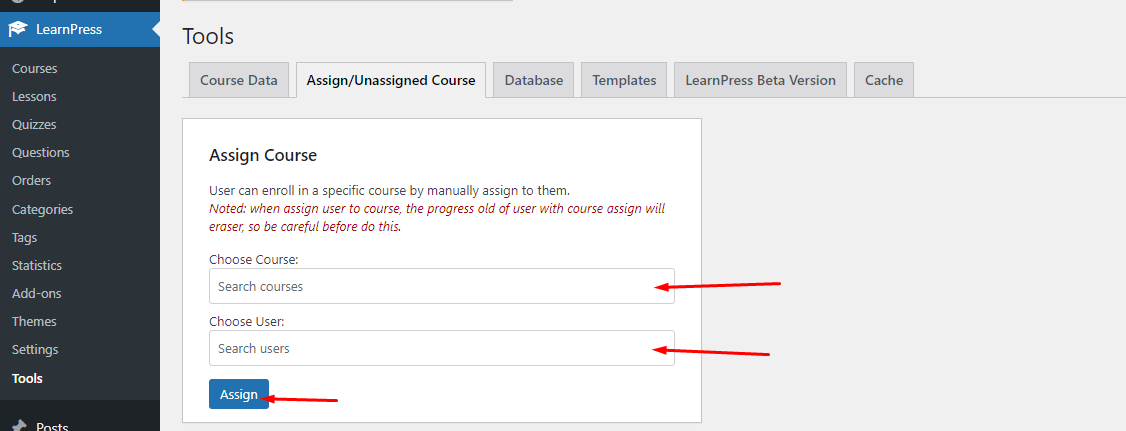Open the Quizzes menu item
Viewport: 1126px width, 431px height.
[x=34, y=124]
